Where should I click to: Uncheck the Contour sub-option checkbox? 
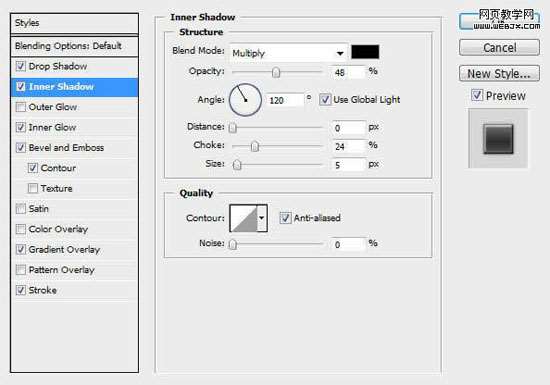(33, 168)
